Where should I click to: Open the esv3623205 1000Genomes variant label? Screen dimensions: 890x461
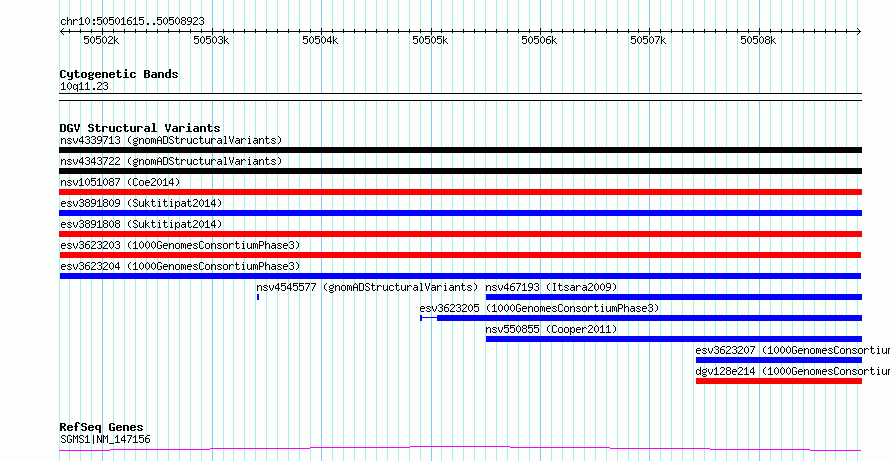coord(539,308)
